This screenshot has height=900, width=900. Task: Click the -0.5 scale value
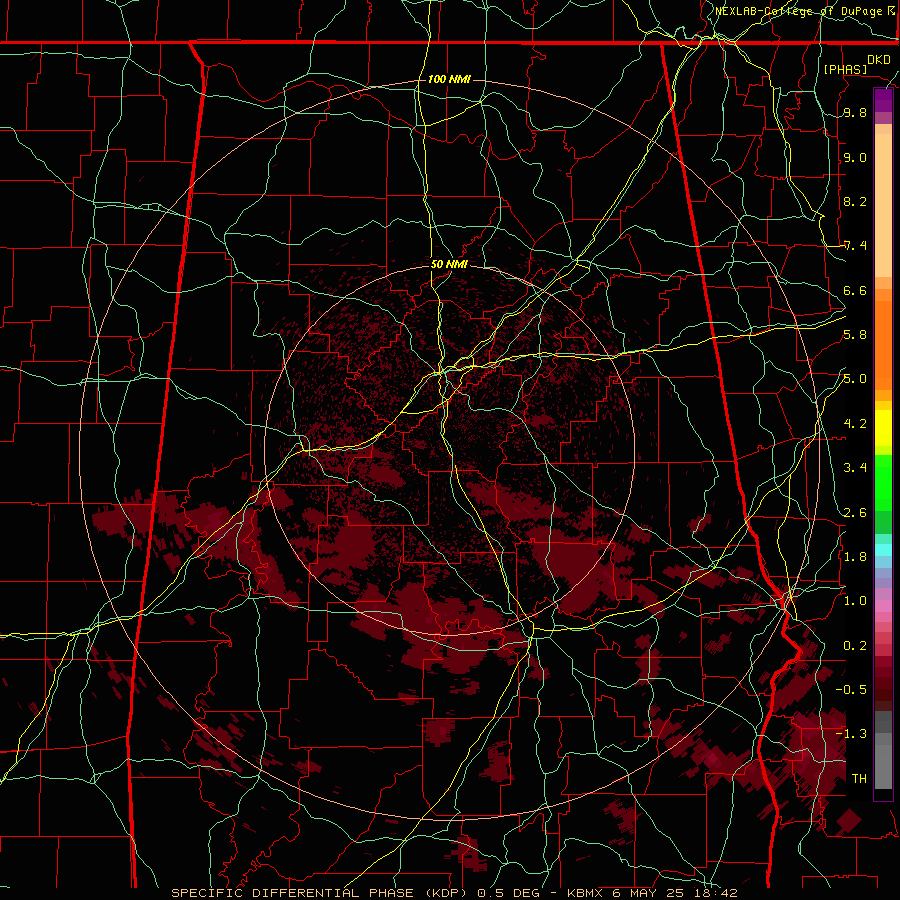point(851,689)
